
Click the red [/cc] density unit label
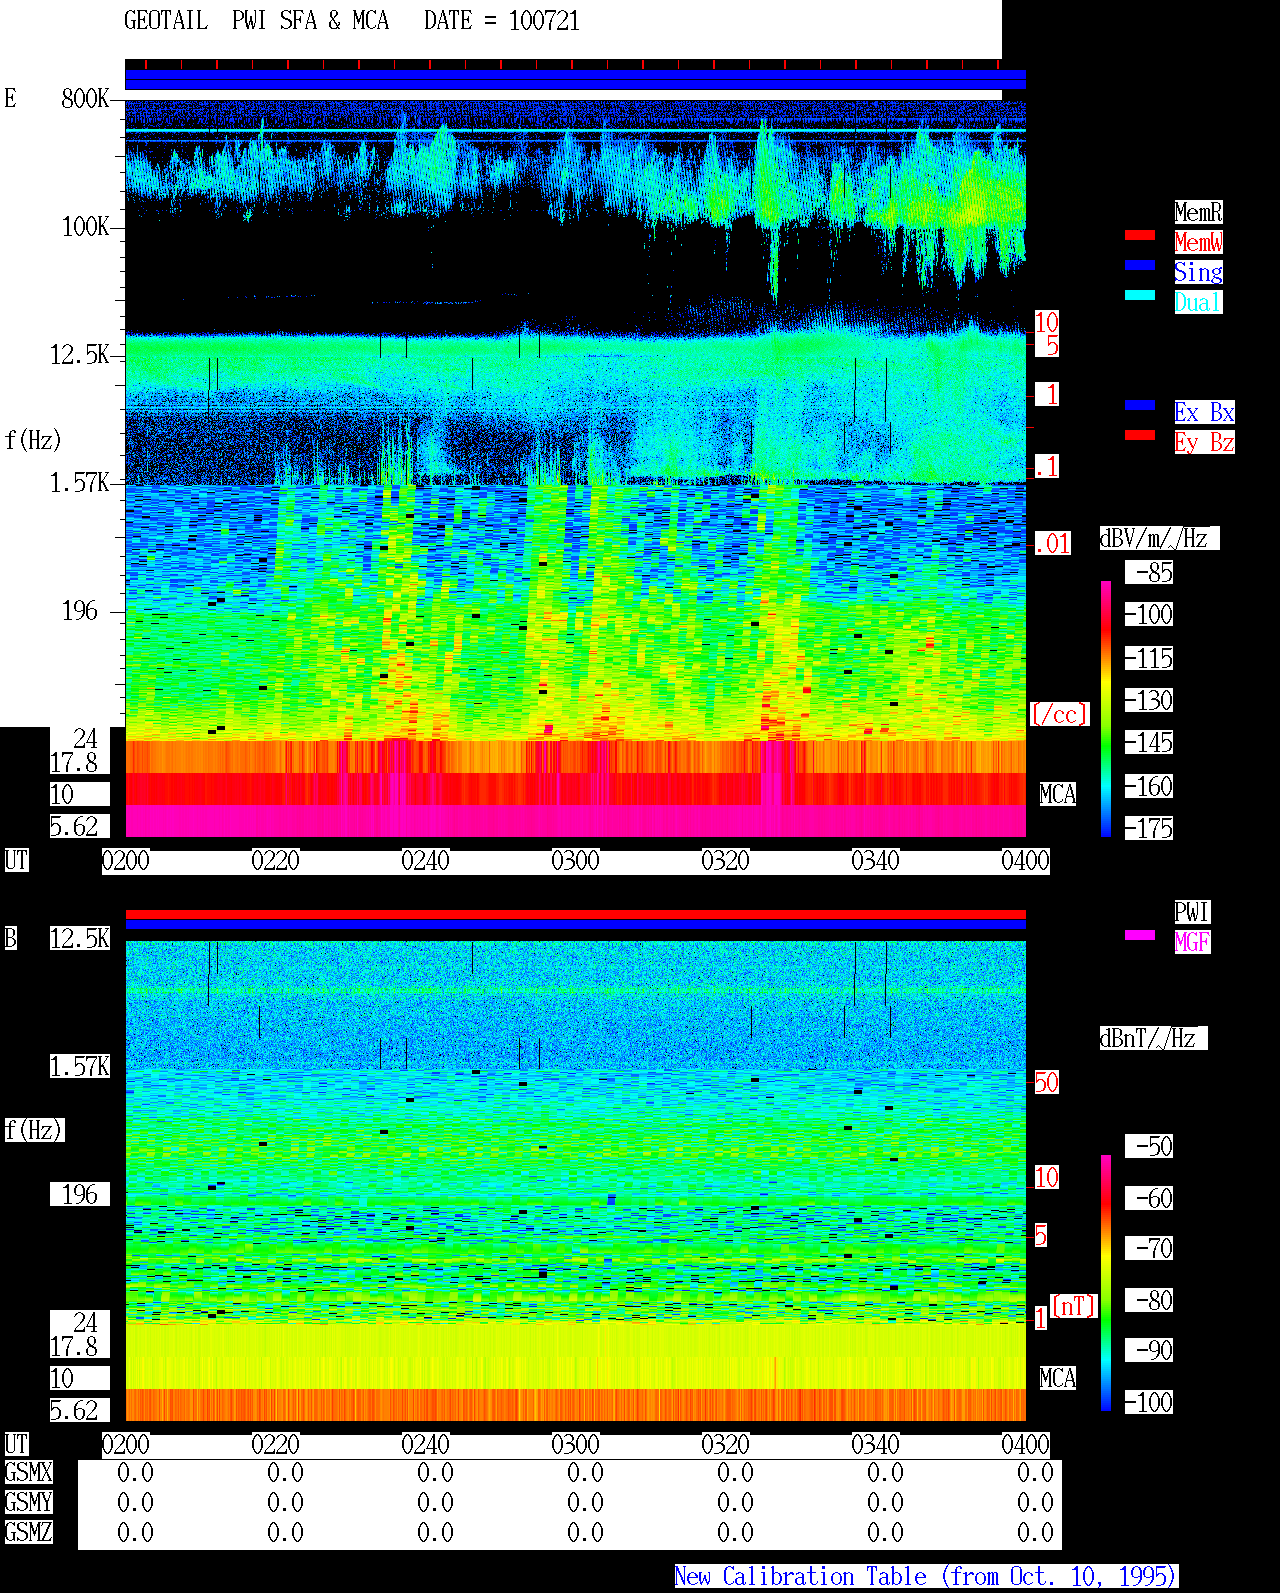(x=1059, y=714)
